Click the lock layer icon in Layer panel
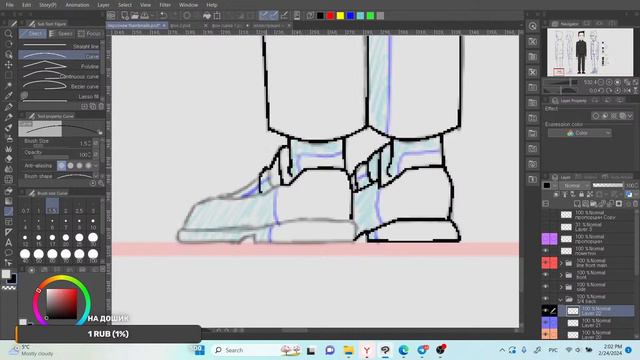This screenshot has height=360, width=640. pyautogui.click(x=581, y=194)
